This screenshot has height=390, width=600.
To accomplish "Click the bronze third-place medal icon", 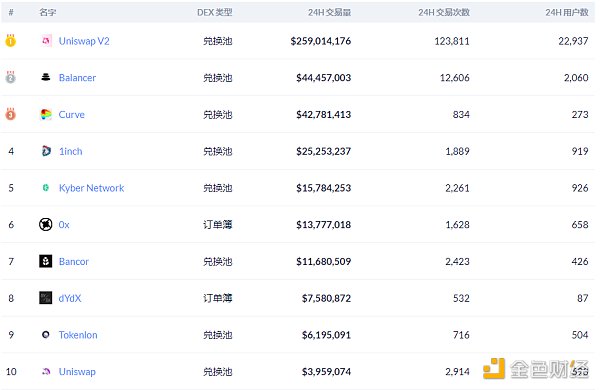I will click(10, 114).
